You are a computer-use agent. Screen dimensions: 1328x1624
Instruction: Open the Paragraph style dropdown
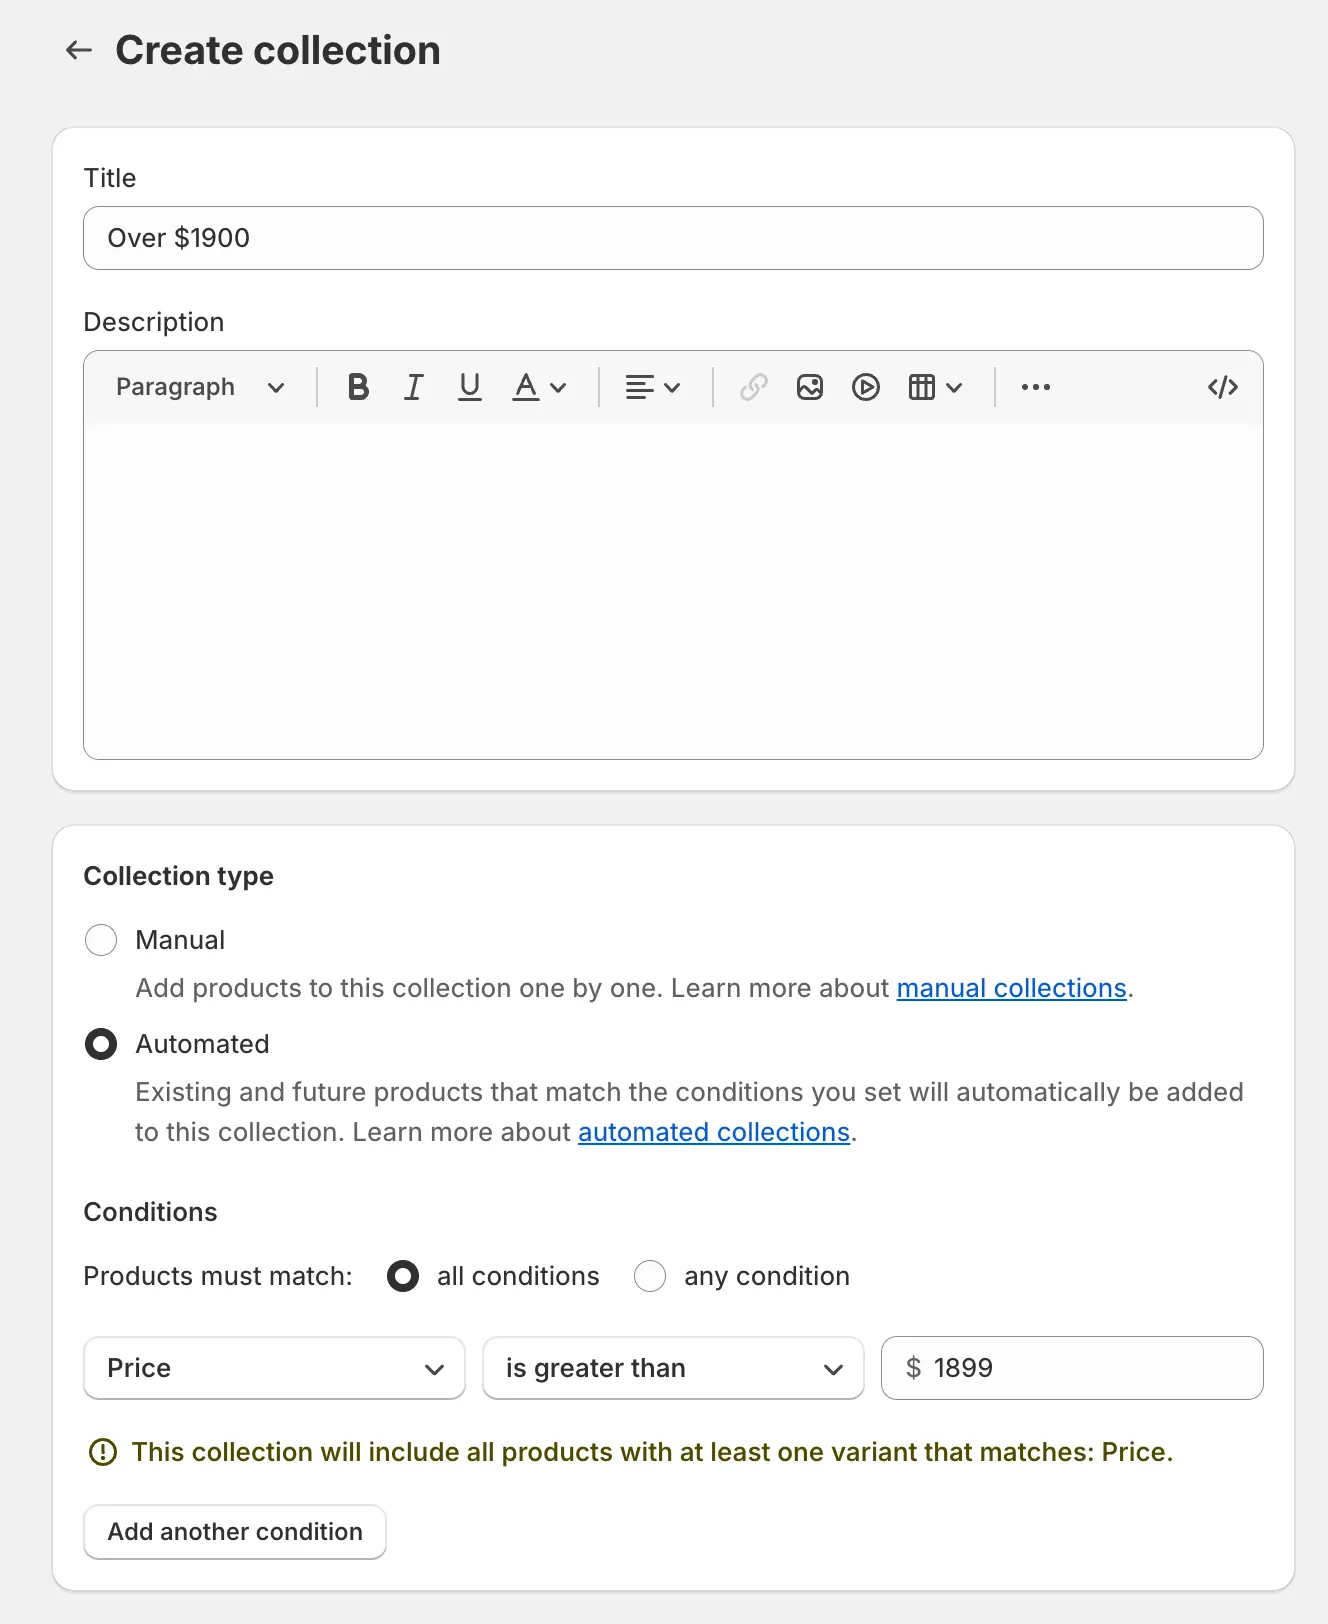(200, 387)
